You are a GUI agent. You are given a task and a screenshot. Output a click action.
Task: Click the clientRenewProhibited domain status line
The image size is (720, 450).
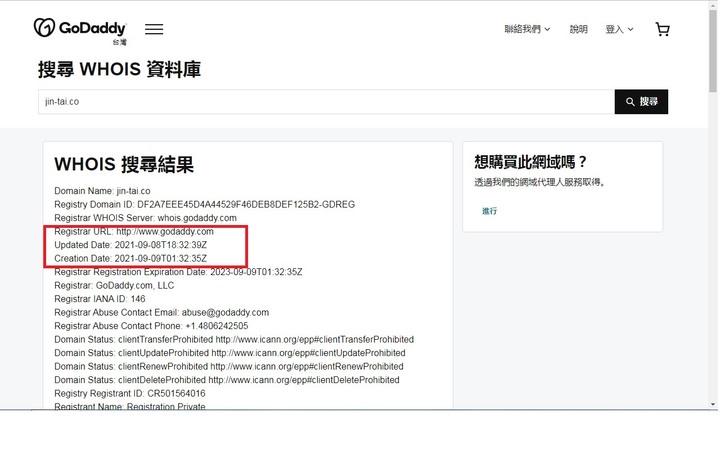229,366
